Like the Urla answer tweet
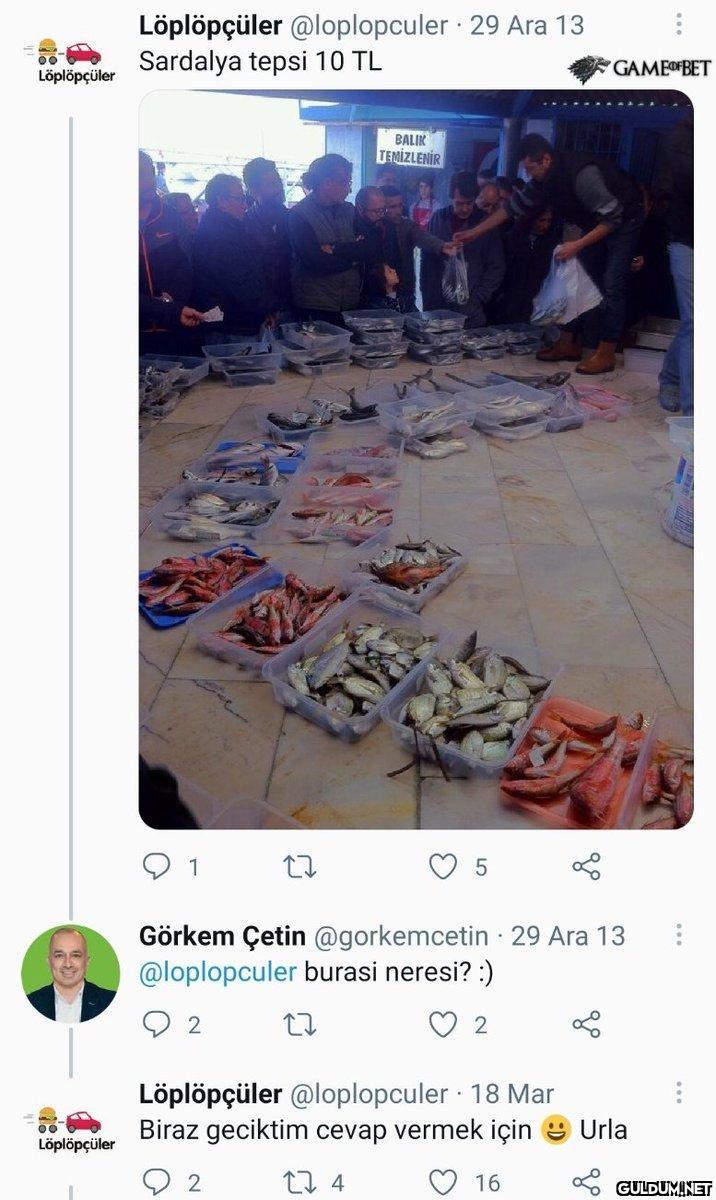 (443, 1182)
